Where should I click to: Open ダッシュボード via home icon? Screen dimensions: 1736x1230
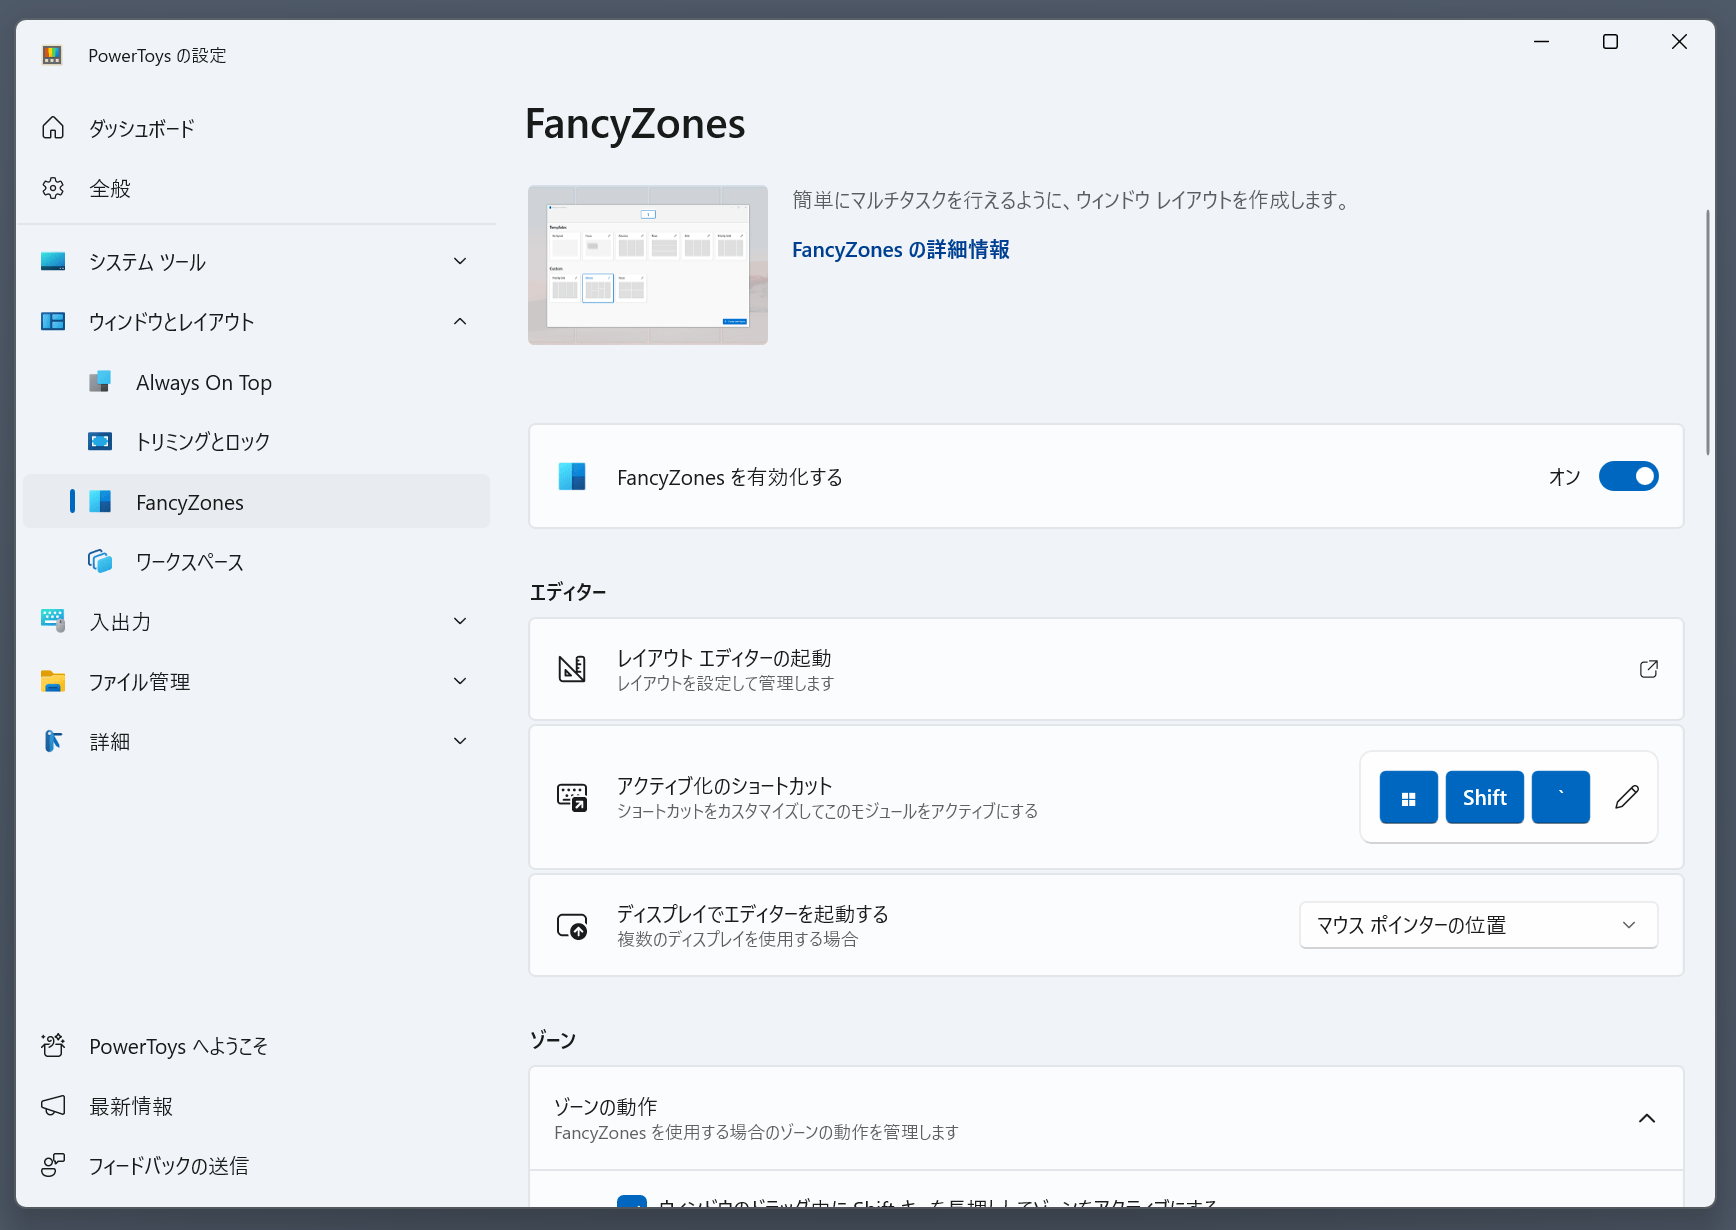point(53,128)
